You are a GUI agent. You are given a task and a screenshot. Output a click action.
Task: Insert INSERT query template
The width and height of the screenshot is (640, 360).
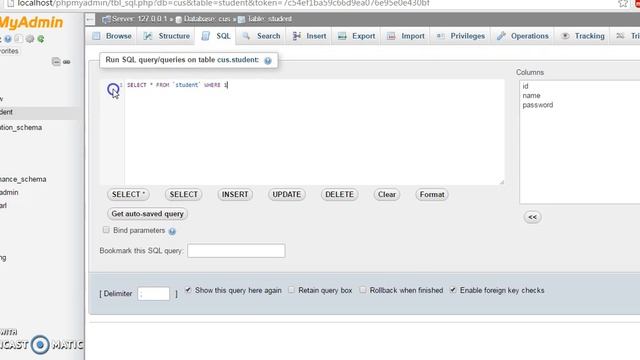click(235, 195)
